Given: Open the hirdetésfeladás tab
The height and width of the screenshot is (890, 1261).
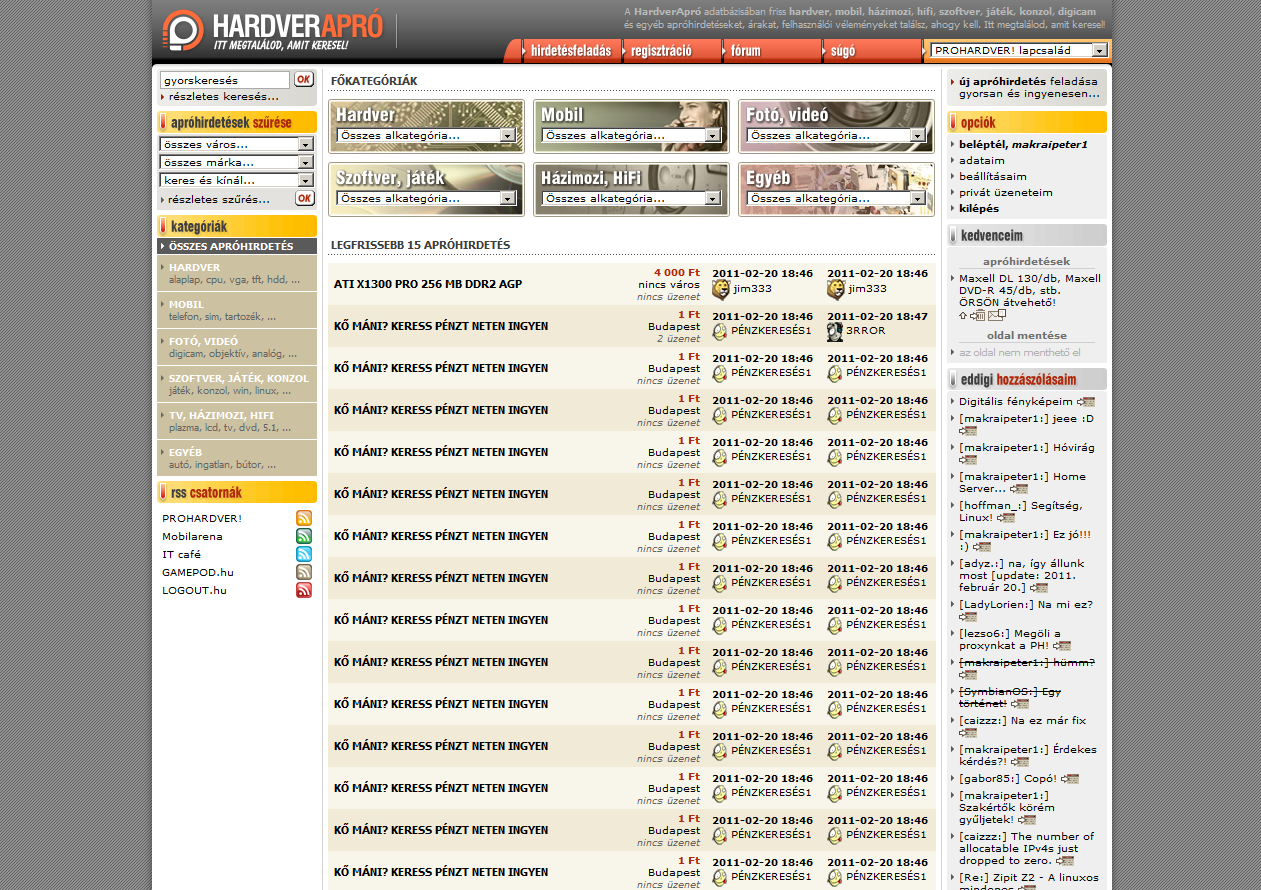Looking at the screenshot, I should (571, 51).
